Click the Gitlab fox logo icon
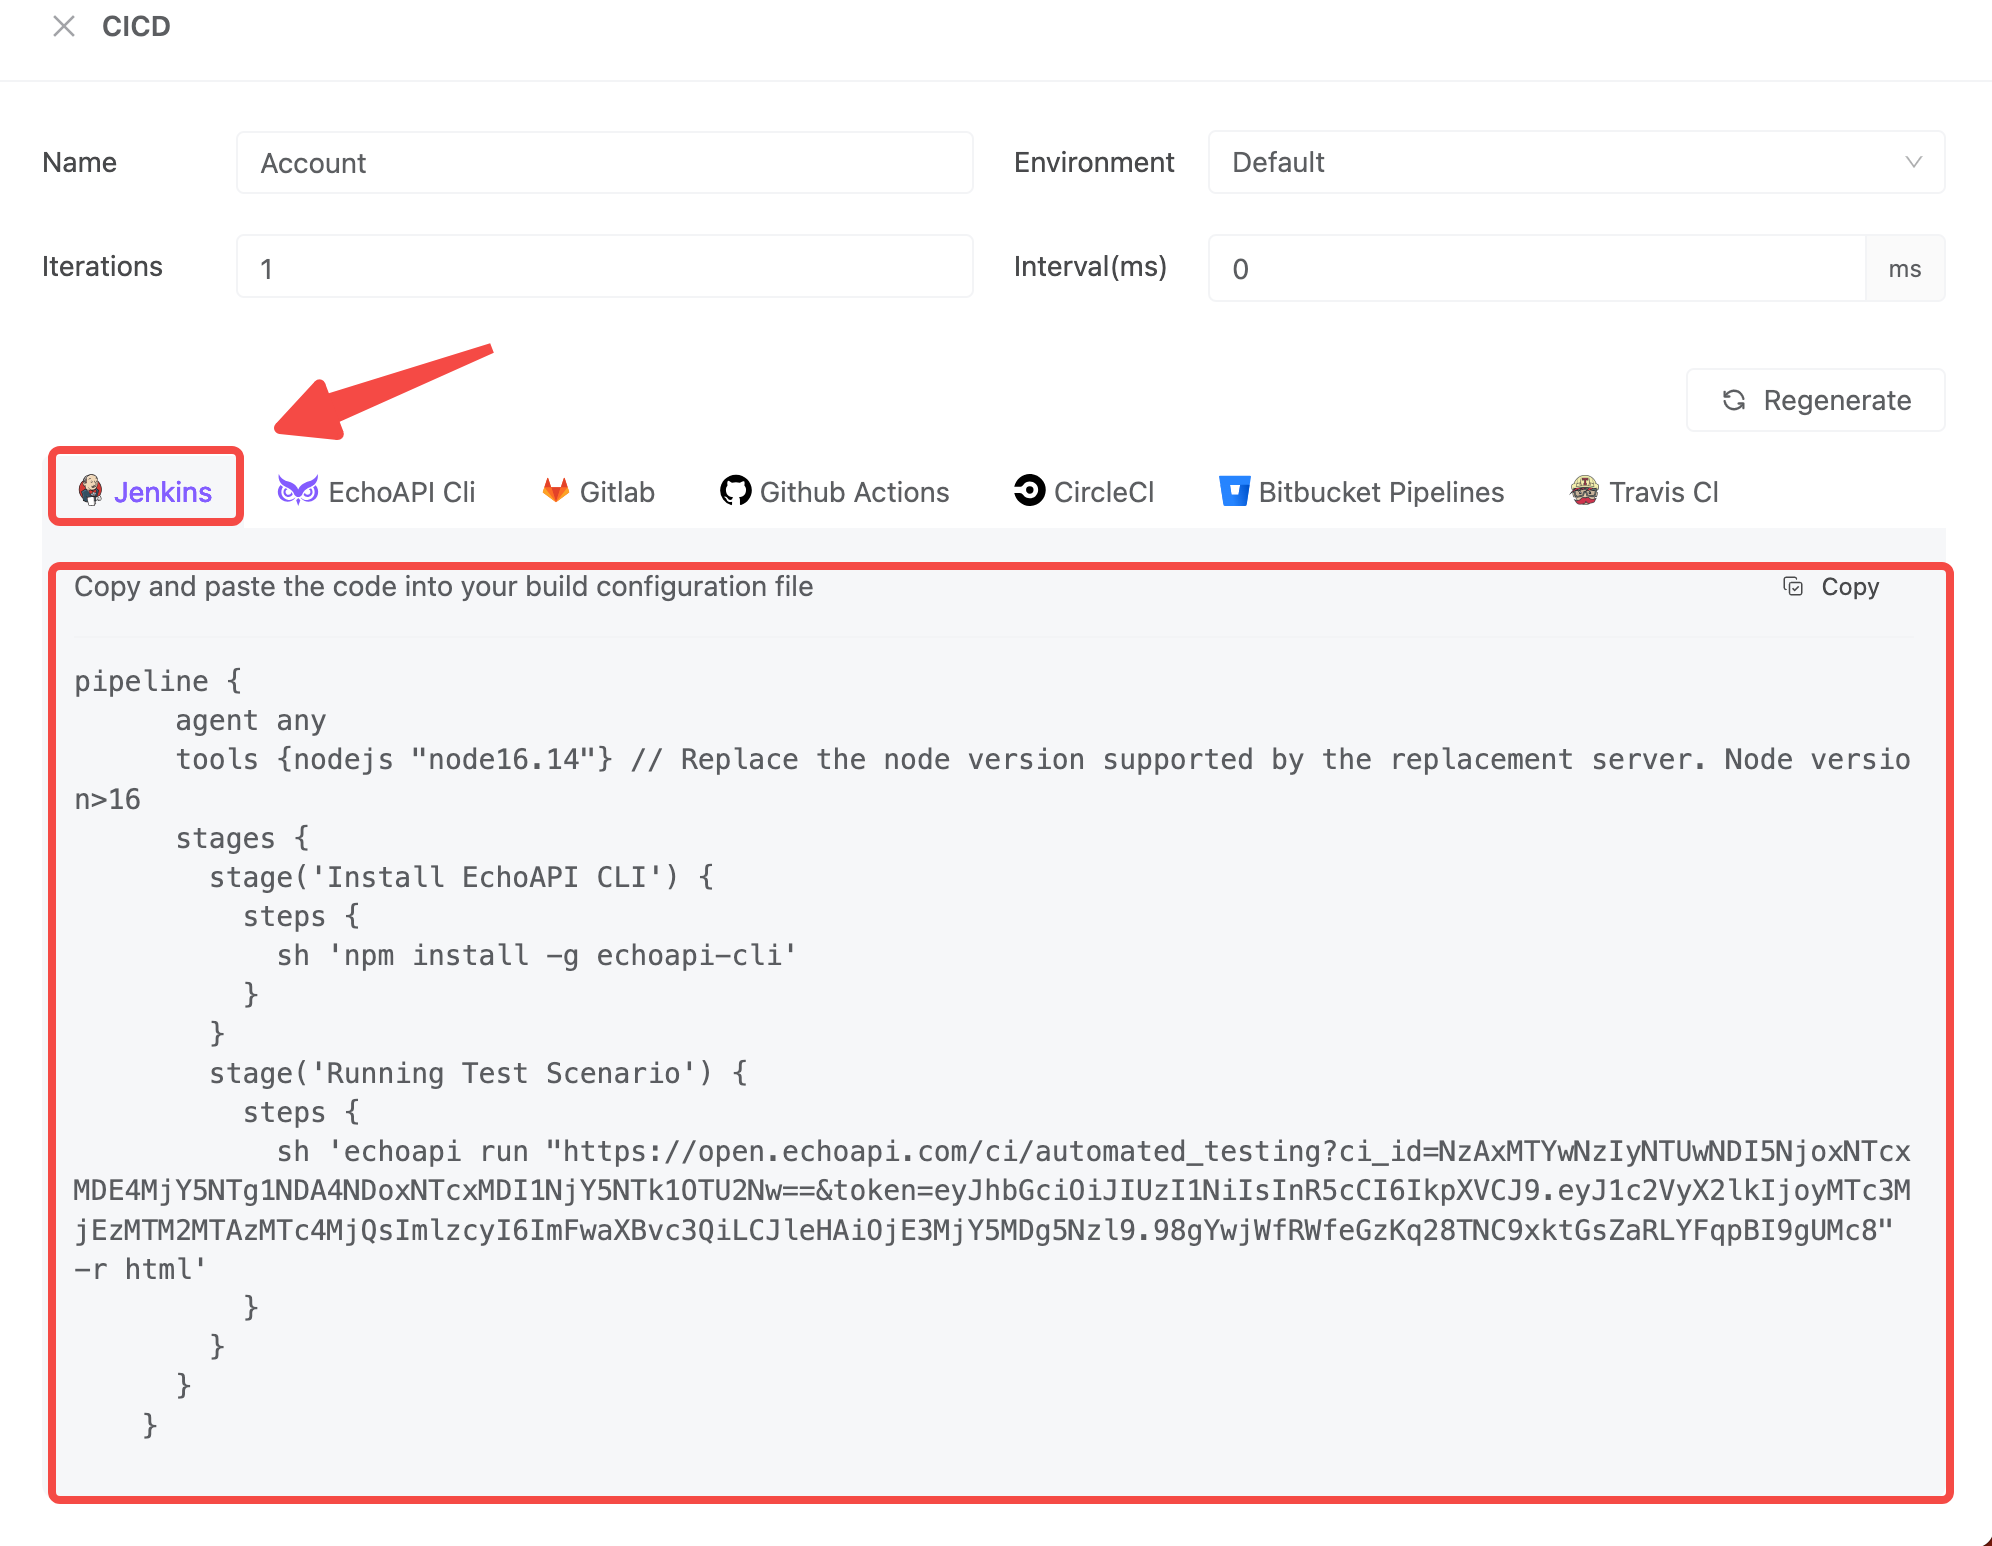The image size is (1992, 1546). tap(556, 490)
